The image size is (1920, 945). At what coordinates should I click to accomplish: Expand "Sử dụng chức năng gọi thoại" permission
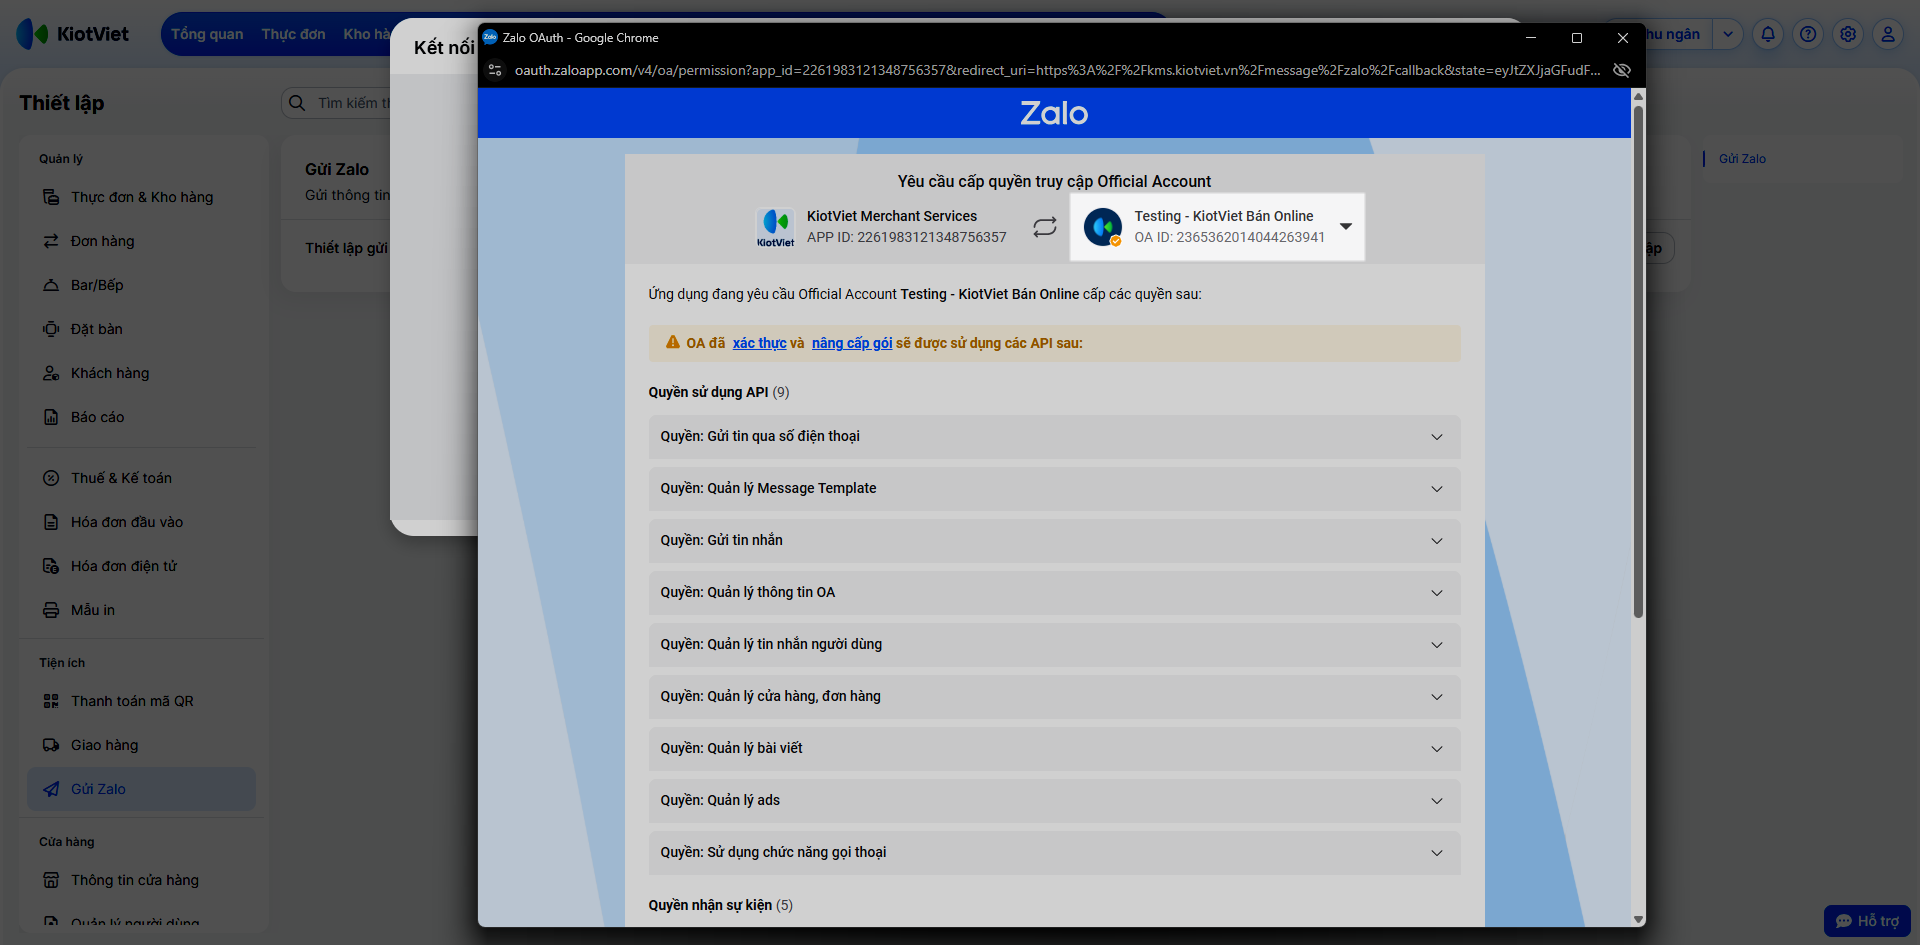(x=1054, y=853)
